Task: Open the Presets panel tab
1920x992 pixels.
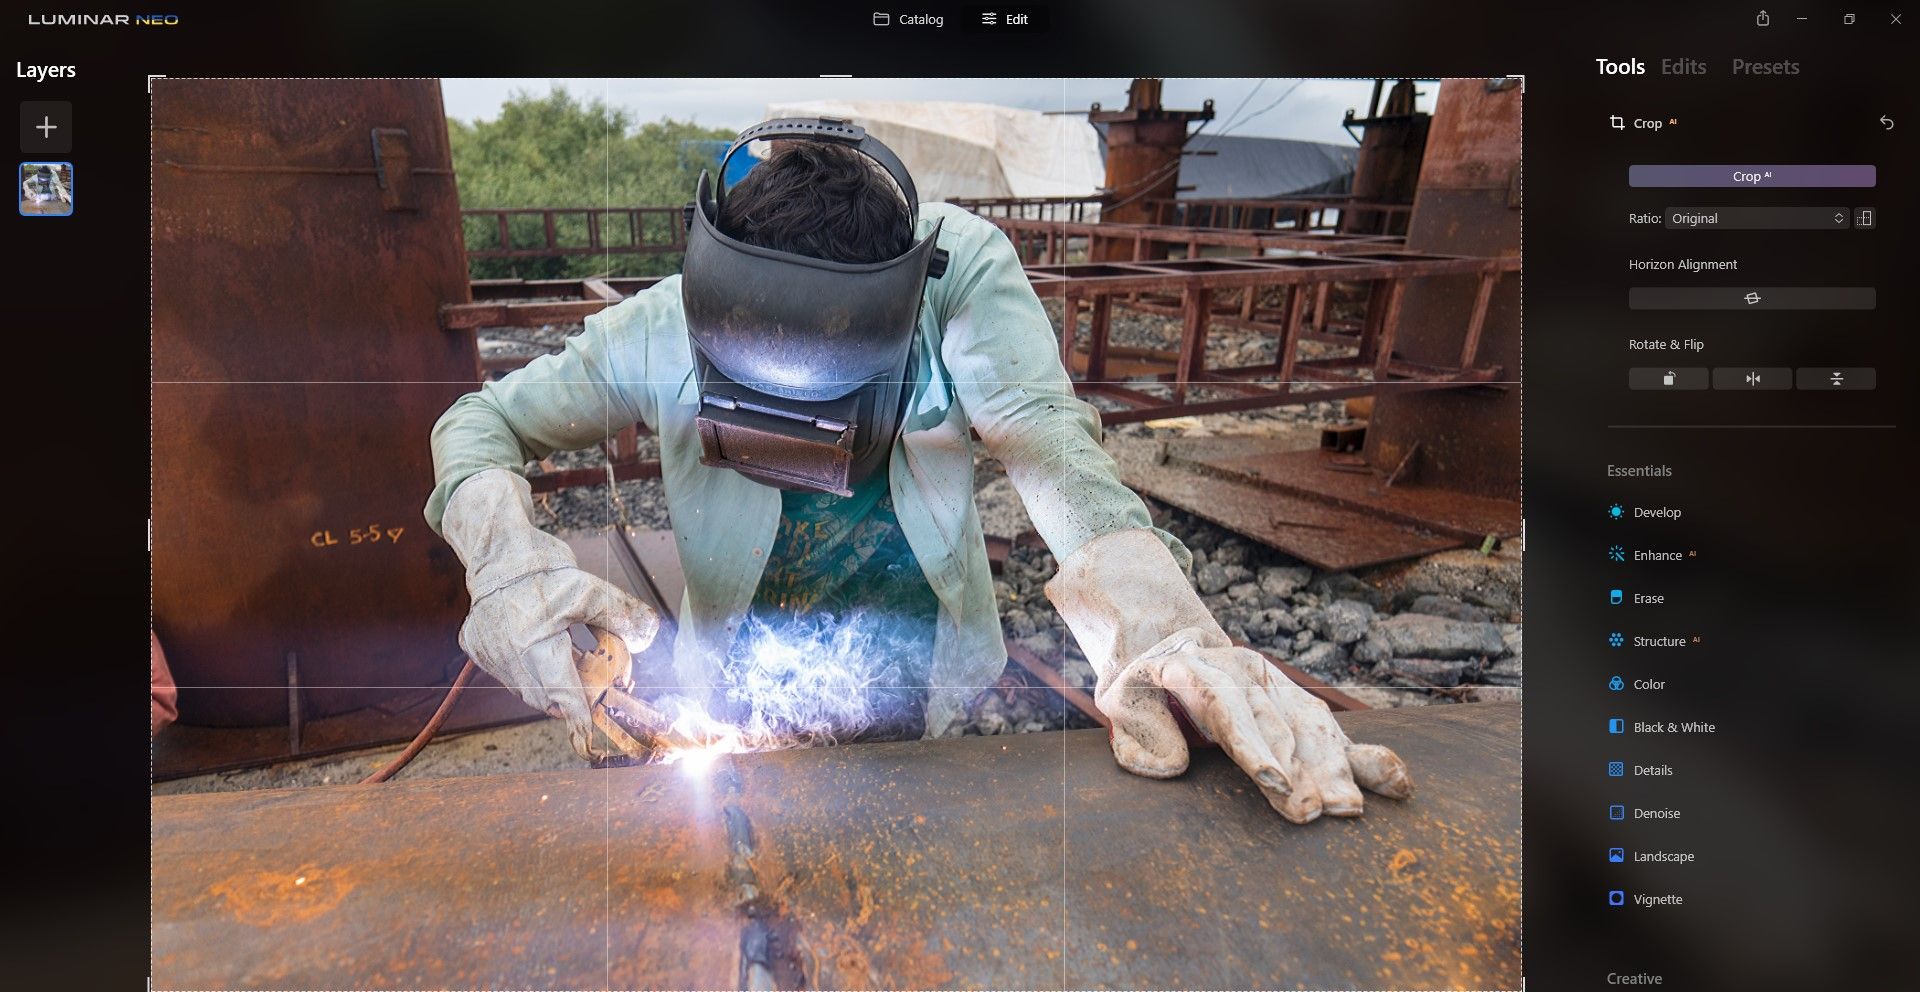Action: (x=1765, y=67)
